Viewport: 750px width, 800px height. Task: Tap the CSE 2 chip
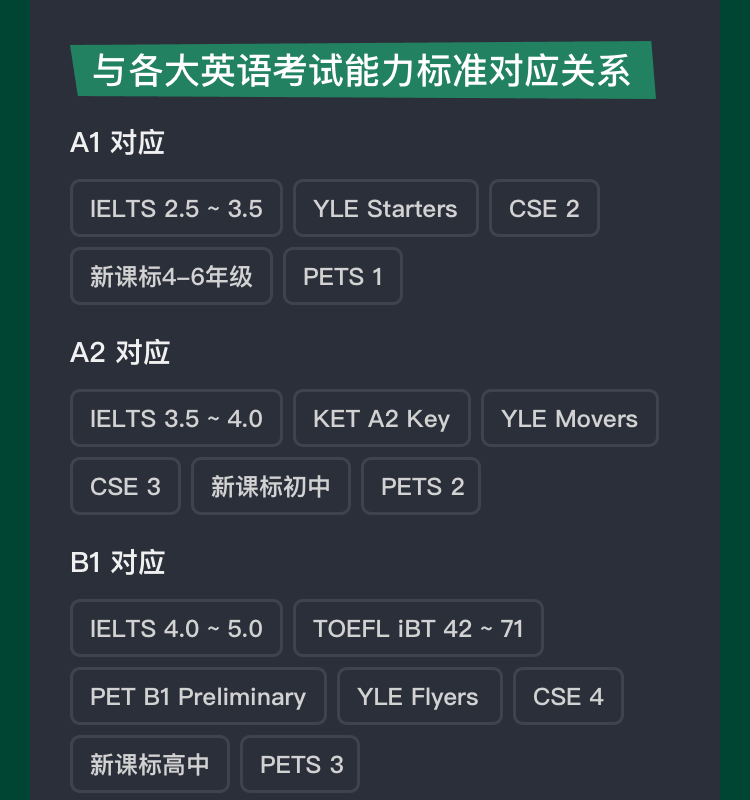[x=544, y=208]
